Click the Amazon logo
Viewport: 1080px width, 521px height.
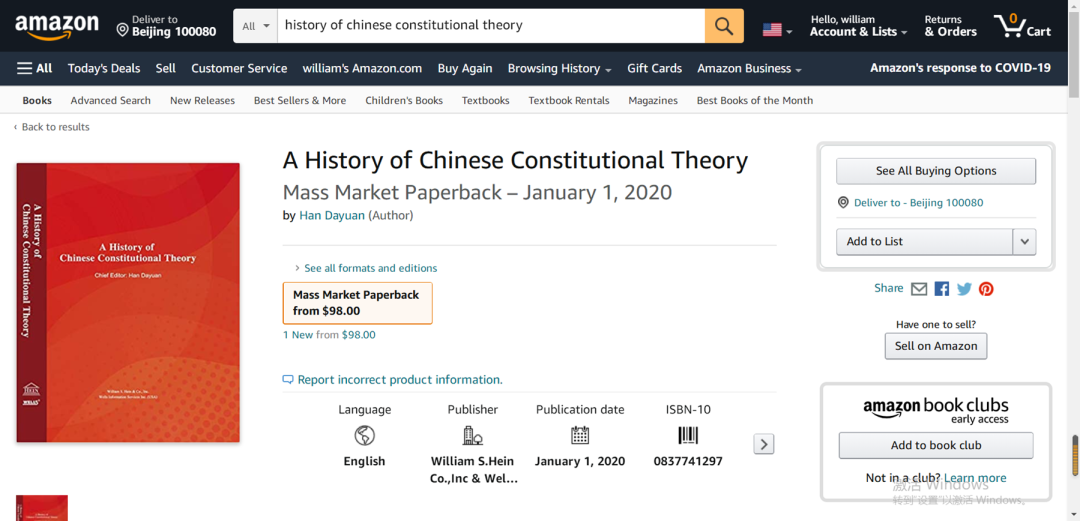[x=57, y=27]
